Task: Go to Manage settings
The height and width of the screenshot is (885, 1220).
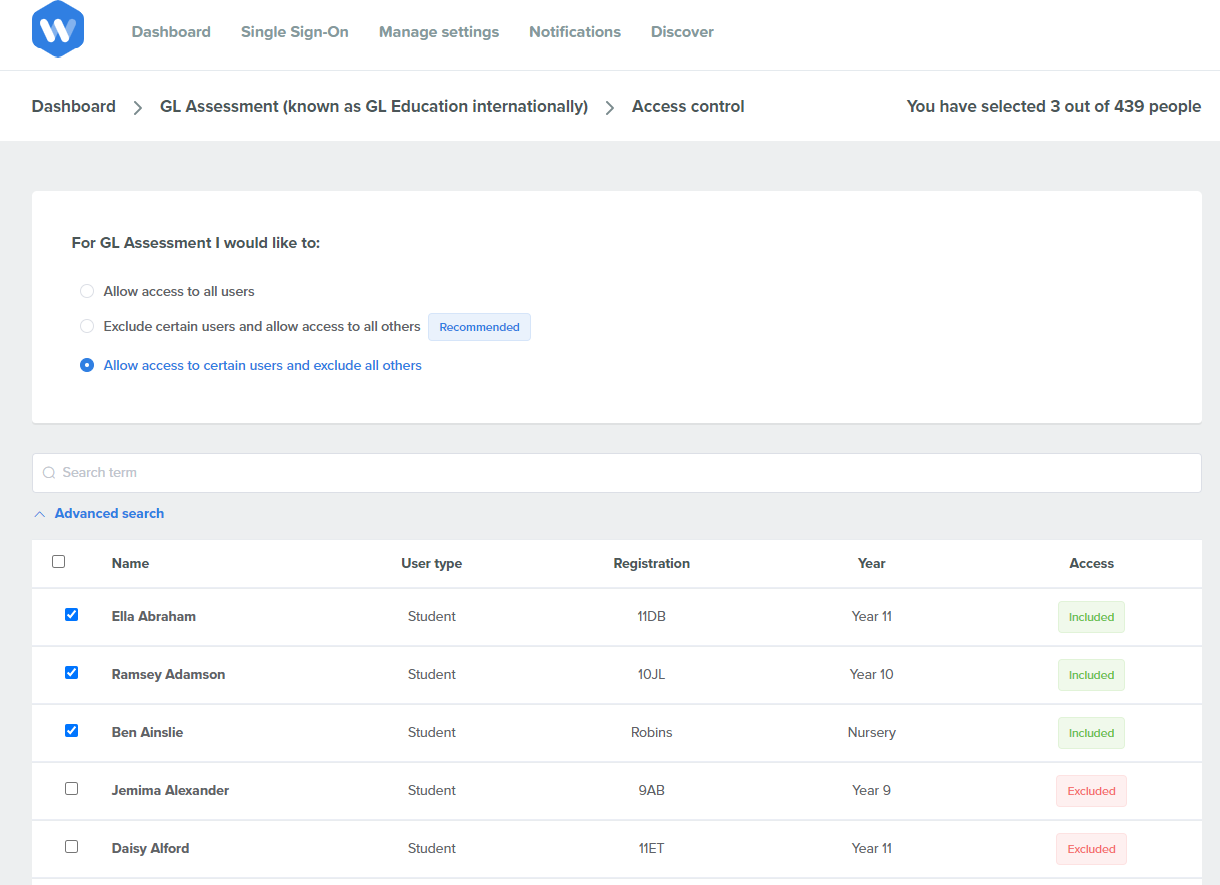Action: coord(439,32)
